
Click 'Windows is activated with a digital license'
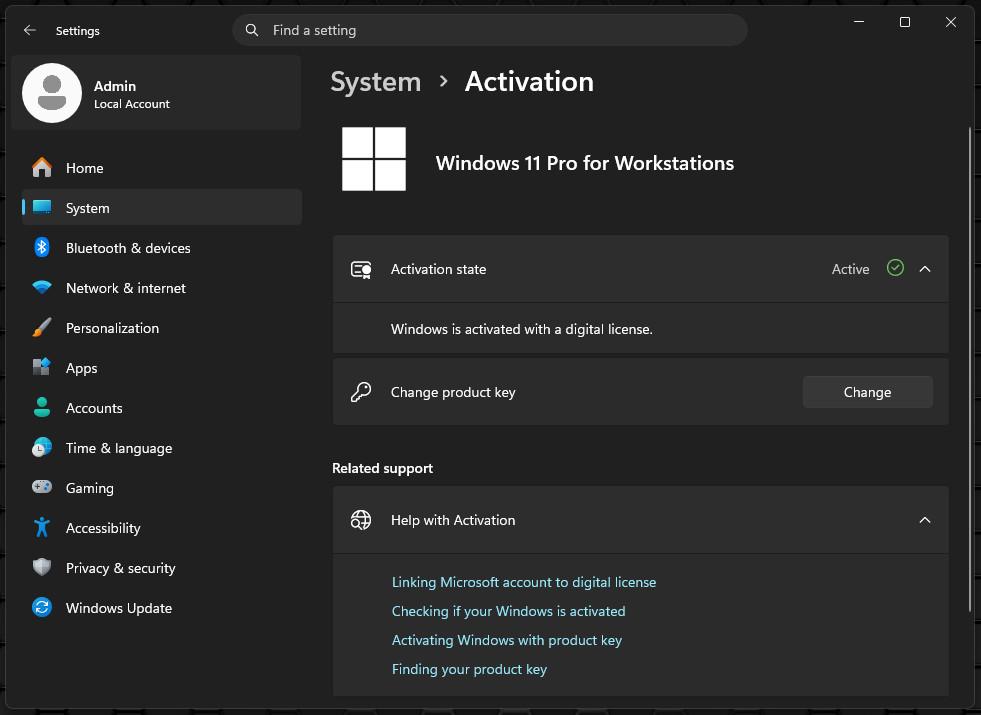click(522, 329)
